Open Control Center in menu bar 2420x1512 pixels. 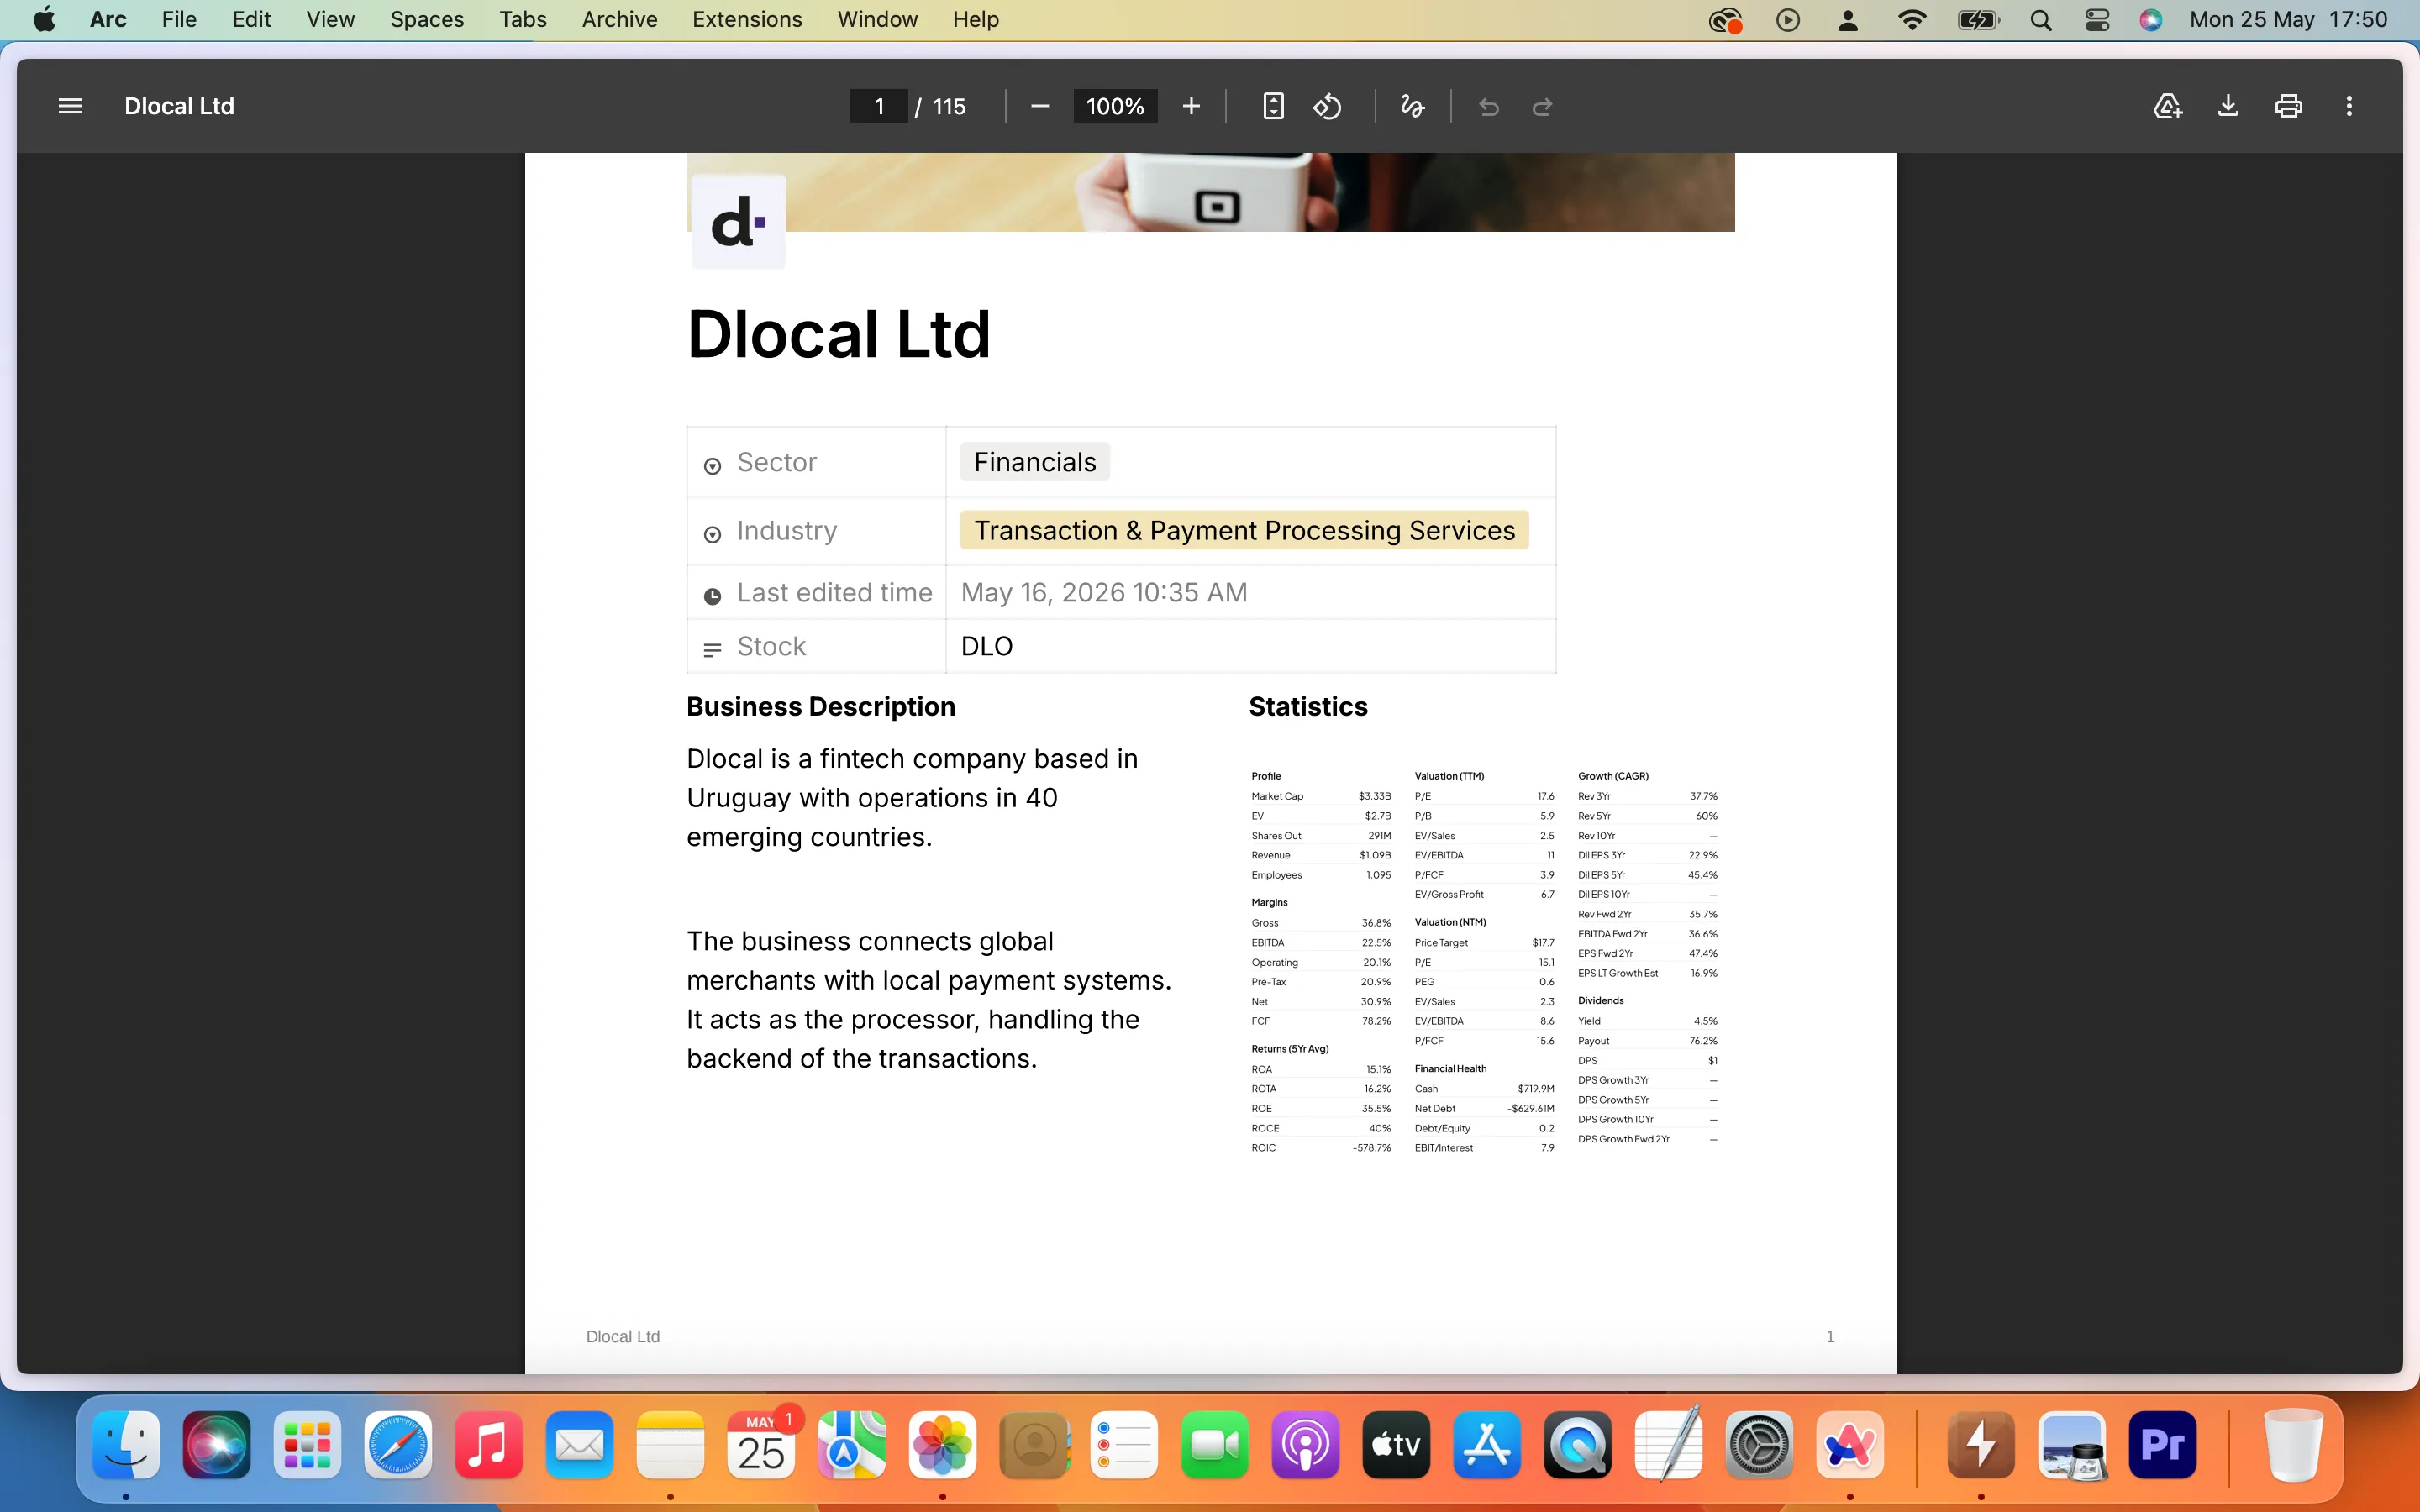point(2097,20)
